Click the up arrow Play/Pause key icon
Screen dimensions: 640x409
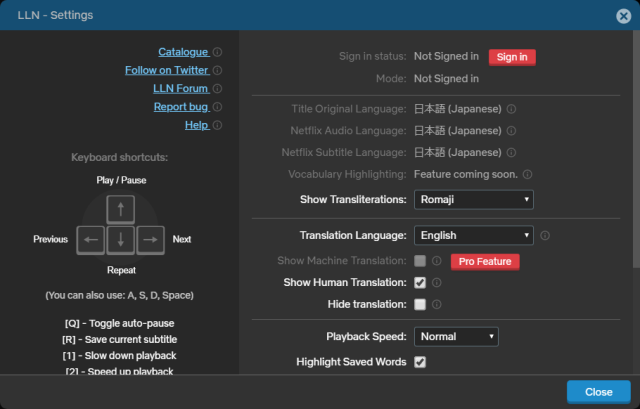(120, 209)
